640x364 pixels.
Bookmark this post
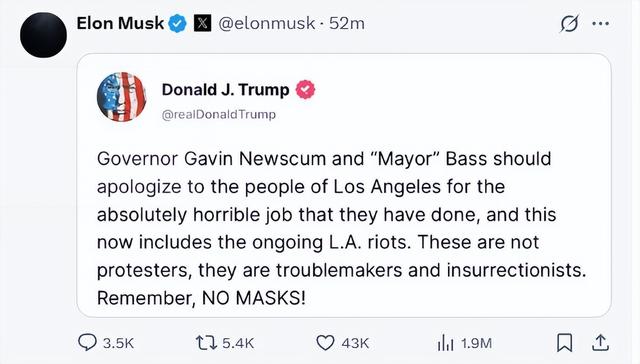click(x=564, y=343)
